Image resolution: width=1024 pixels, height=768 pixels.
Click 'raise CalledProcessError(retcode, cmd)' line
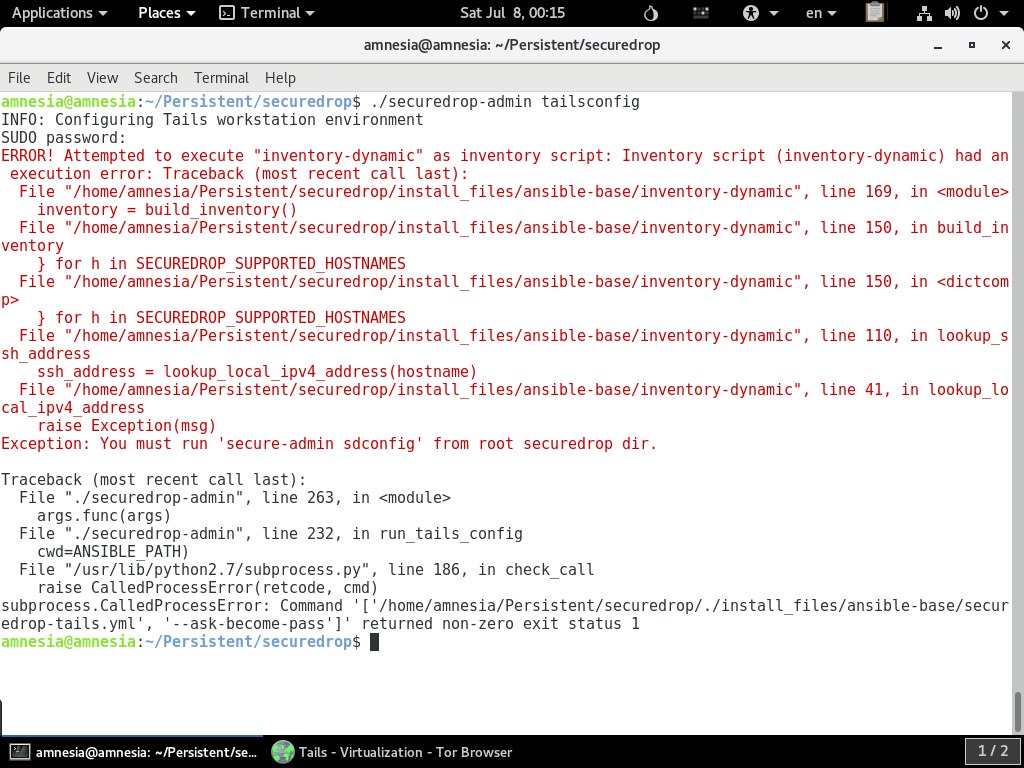tap(208, 588)
